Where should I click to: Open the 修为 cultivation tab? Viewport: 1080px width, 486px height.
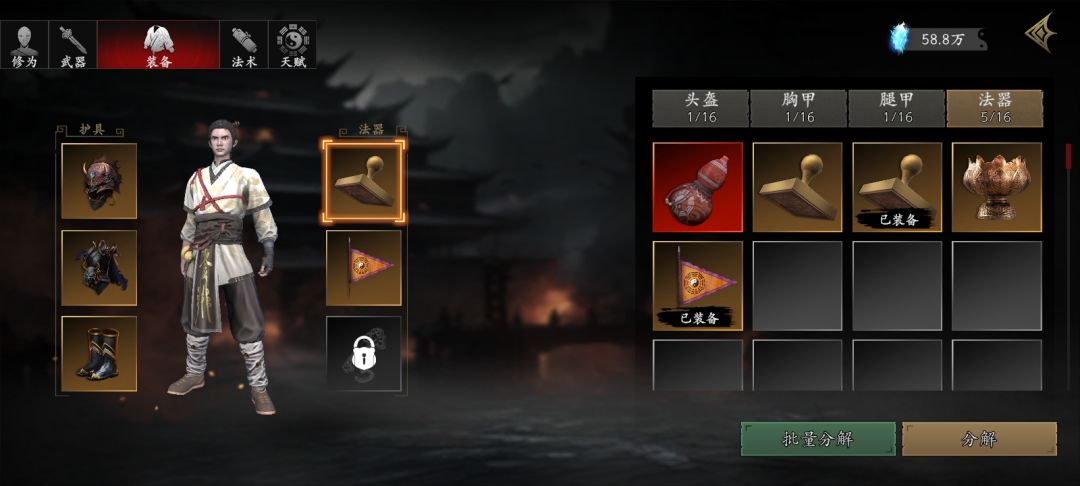[25, 45]
